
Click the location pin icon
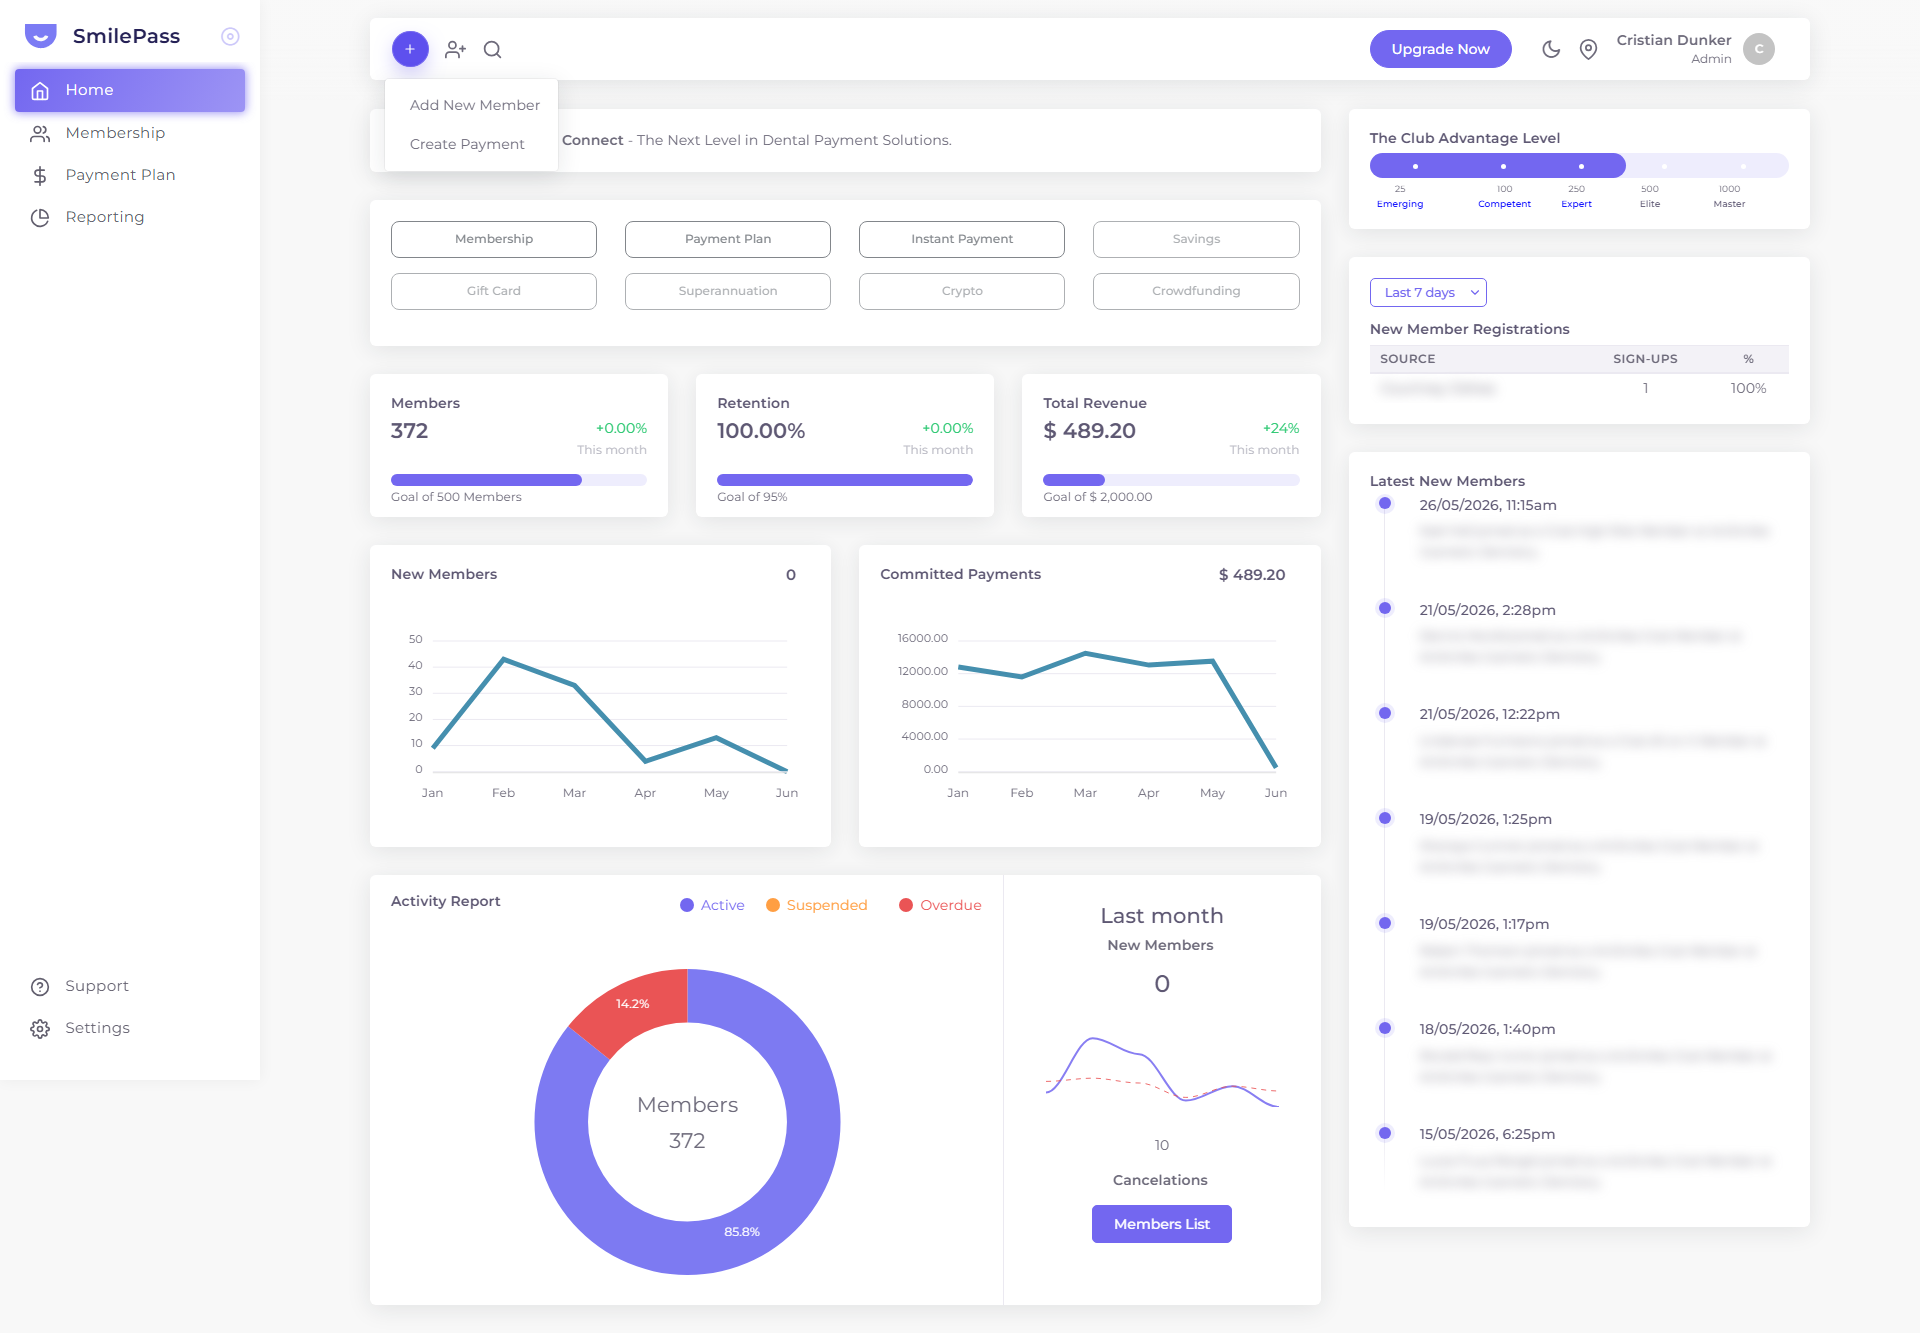[x=1588, y=49]
